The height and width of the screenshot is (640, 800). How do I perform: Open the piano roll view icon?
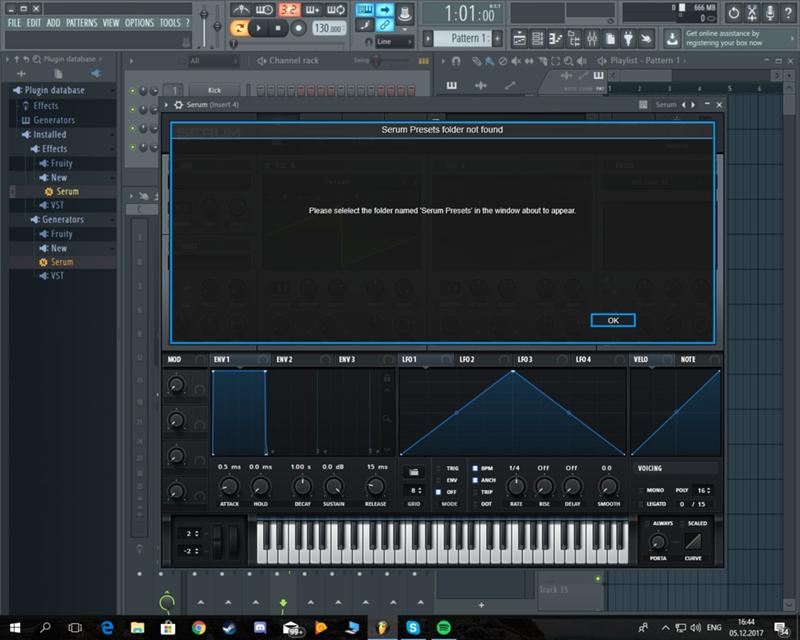click(555, 38)
